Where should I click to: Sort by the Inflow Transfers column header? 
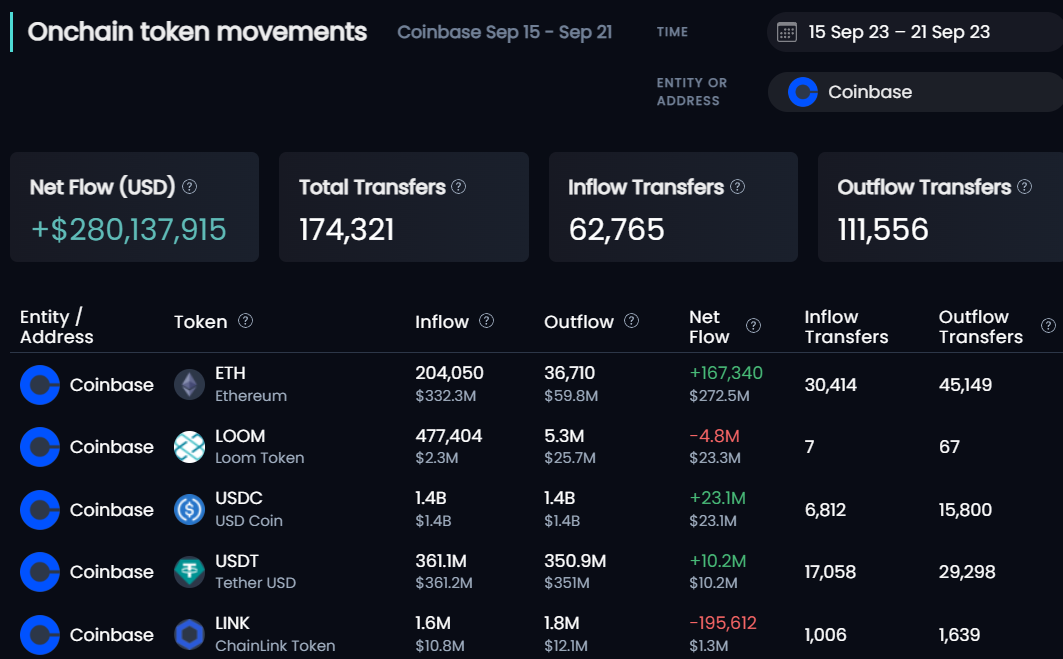(x=846, y=327)
